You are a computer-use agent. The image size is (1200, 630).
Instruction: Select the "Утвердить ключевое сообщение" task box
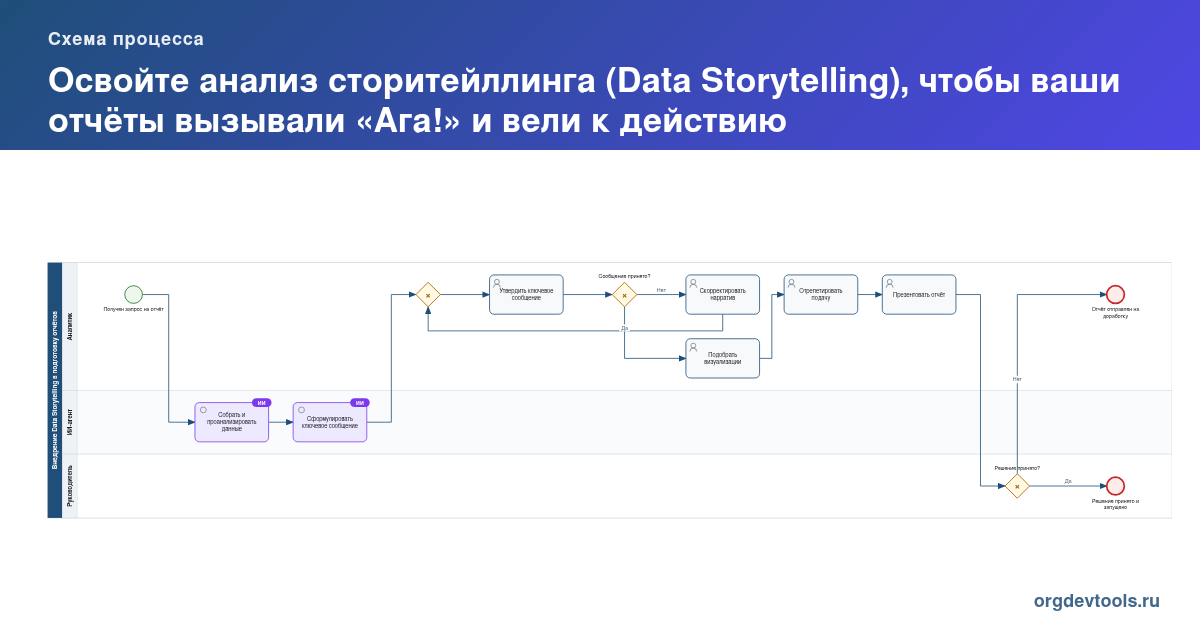click(526, 294)
